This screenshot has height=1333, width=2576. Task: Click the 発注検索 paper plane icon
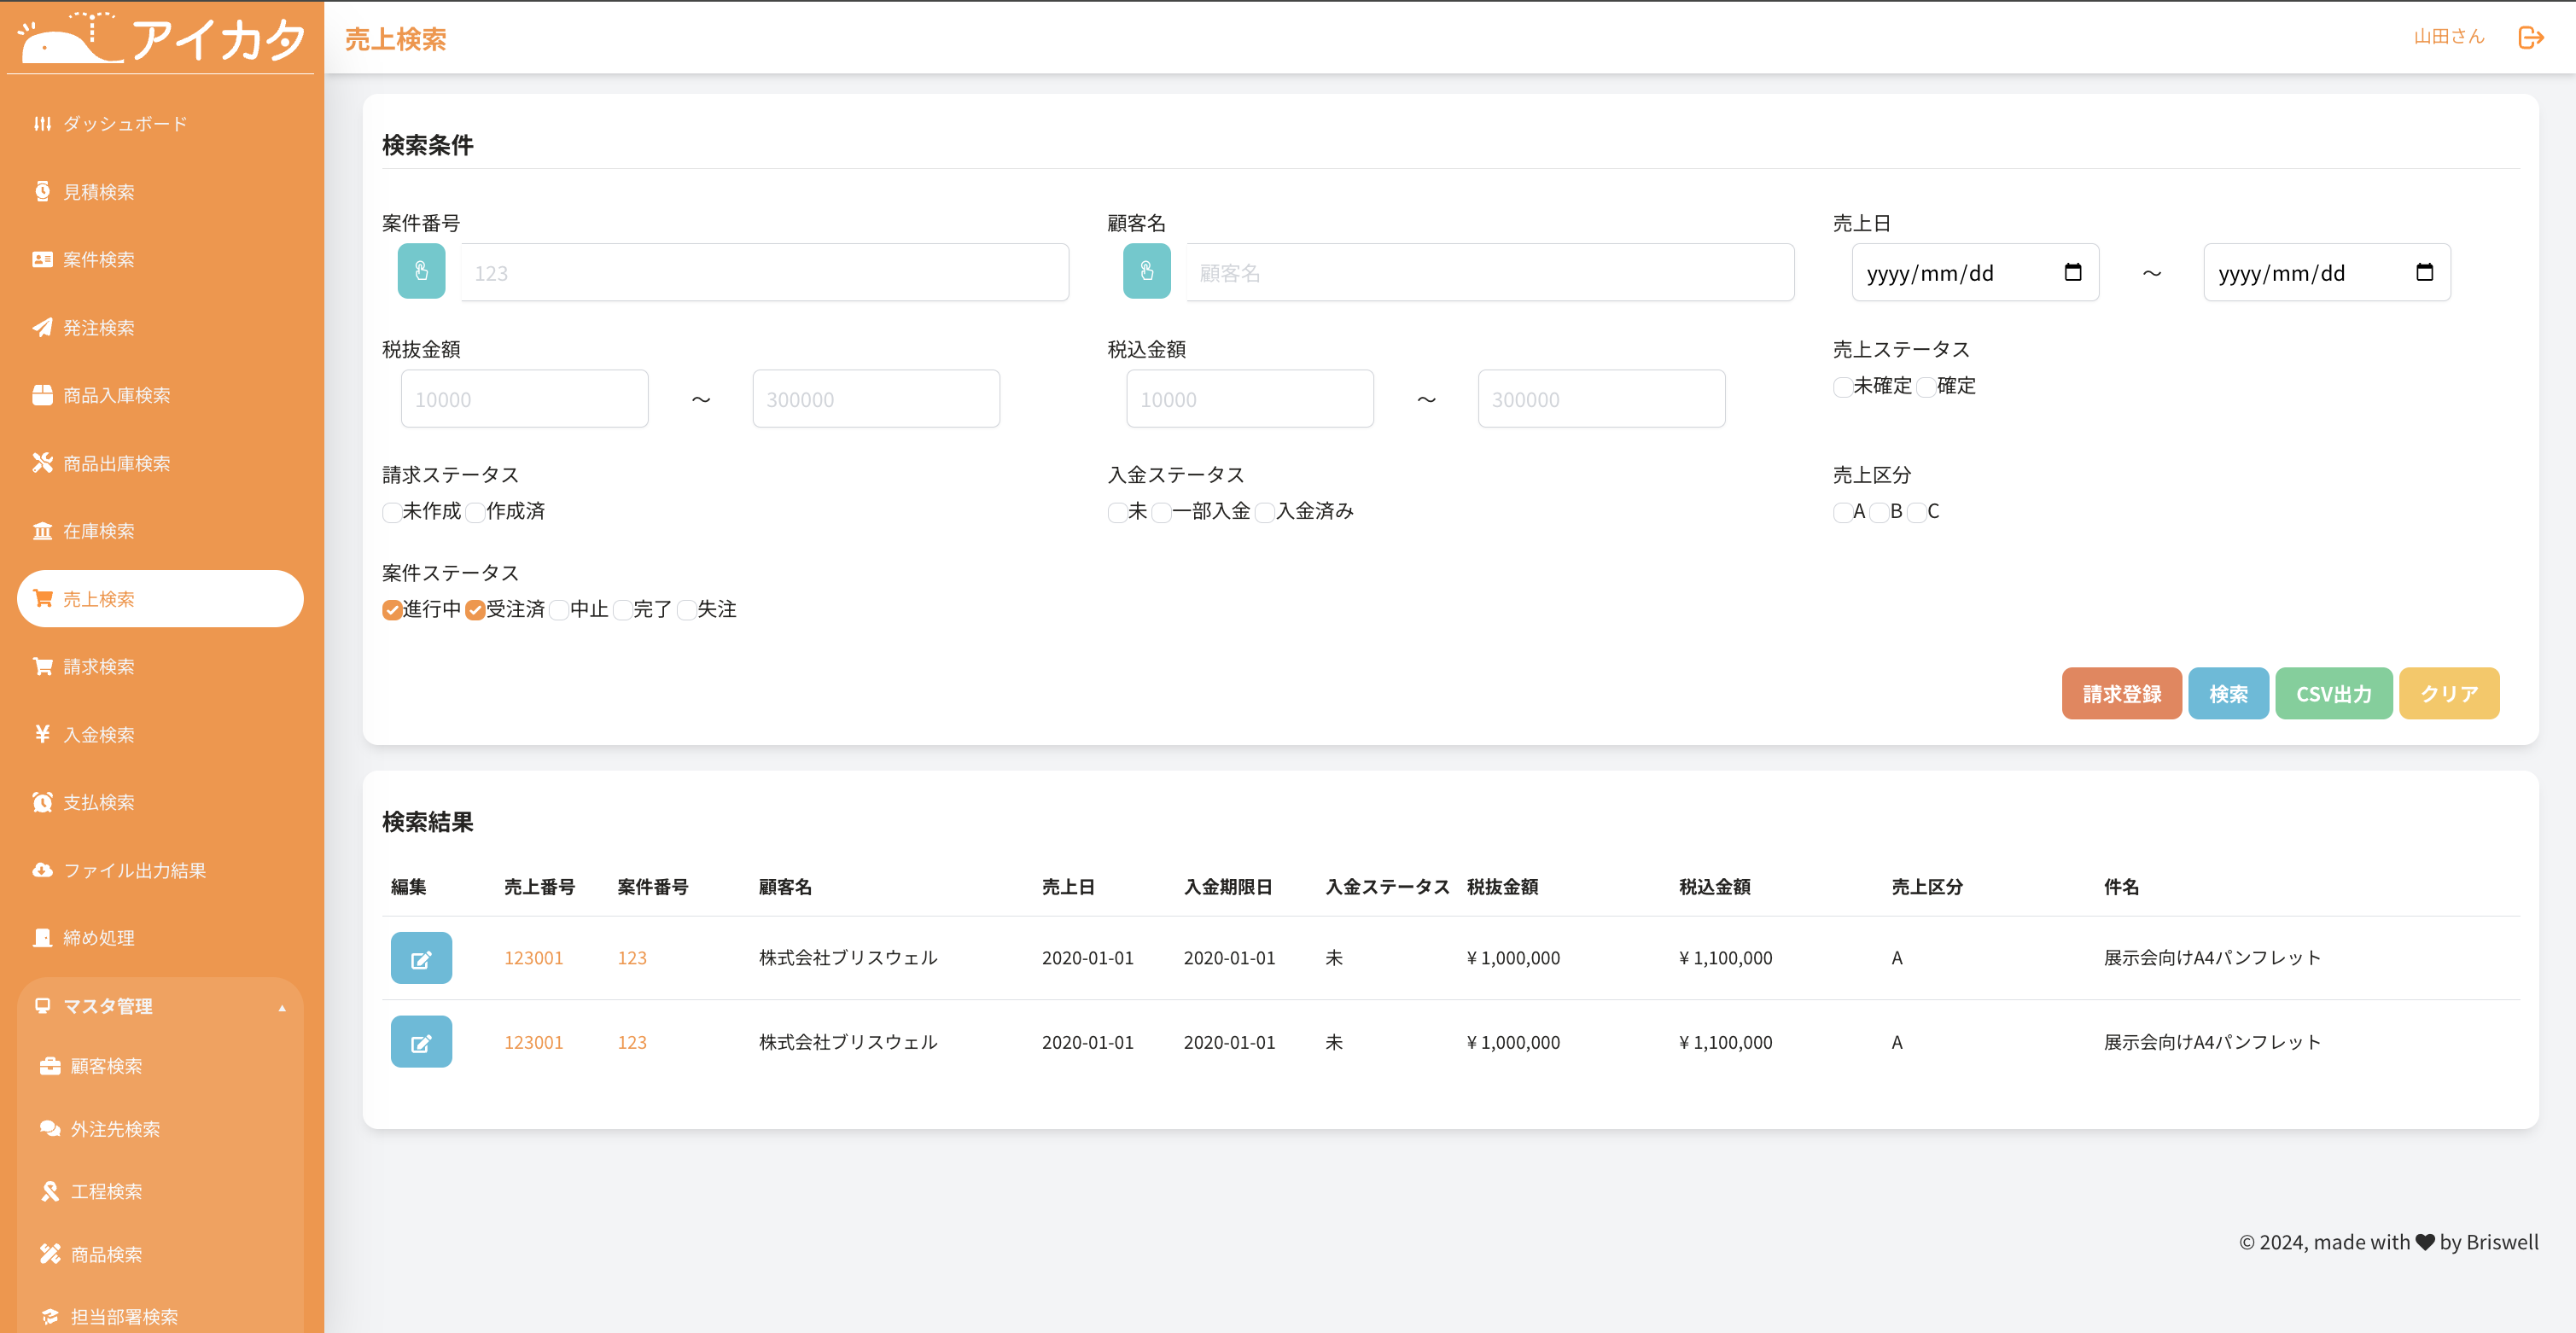click(x=42, y=328)
